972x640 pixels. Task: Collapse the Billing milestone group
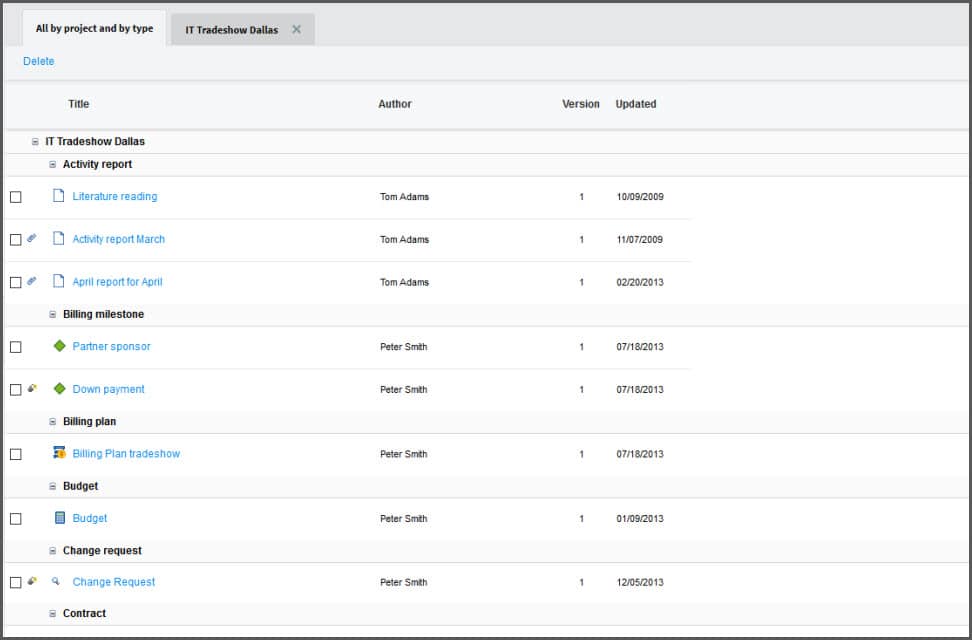coord(53,314)
